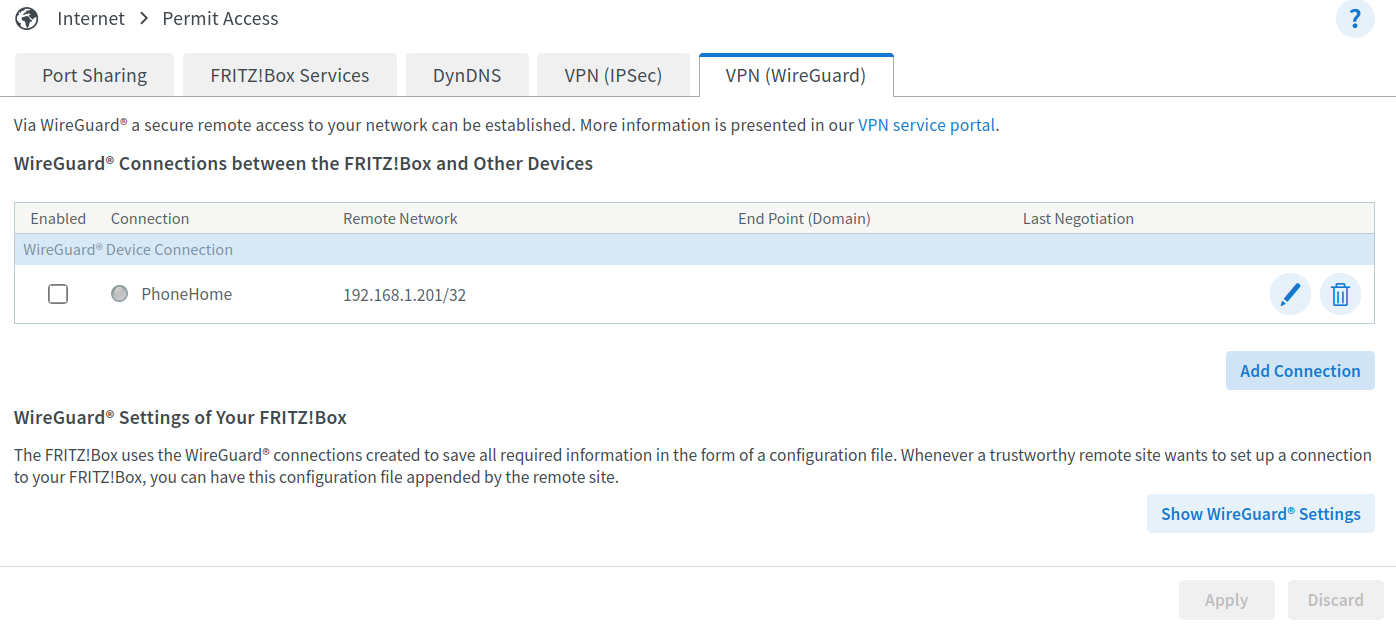Click the Apply button
The width and height of the screenshot is (1396, 635).
(1226, 600)
